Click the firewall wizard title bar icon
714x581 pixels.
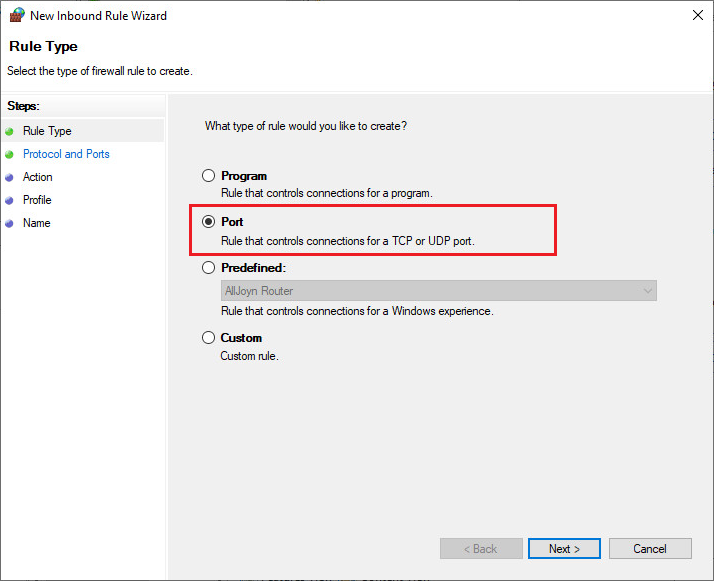pos(15,16)
